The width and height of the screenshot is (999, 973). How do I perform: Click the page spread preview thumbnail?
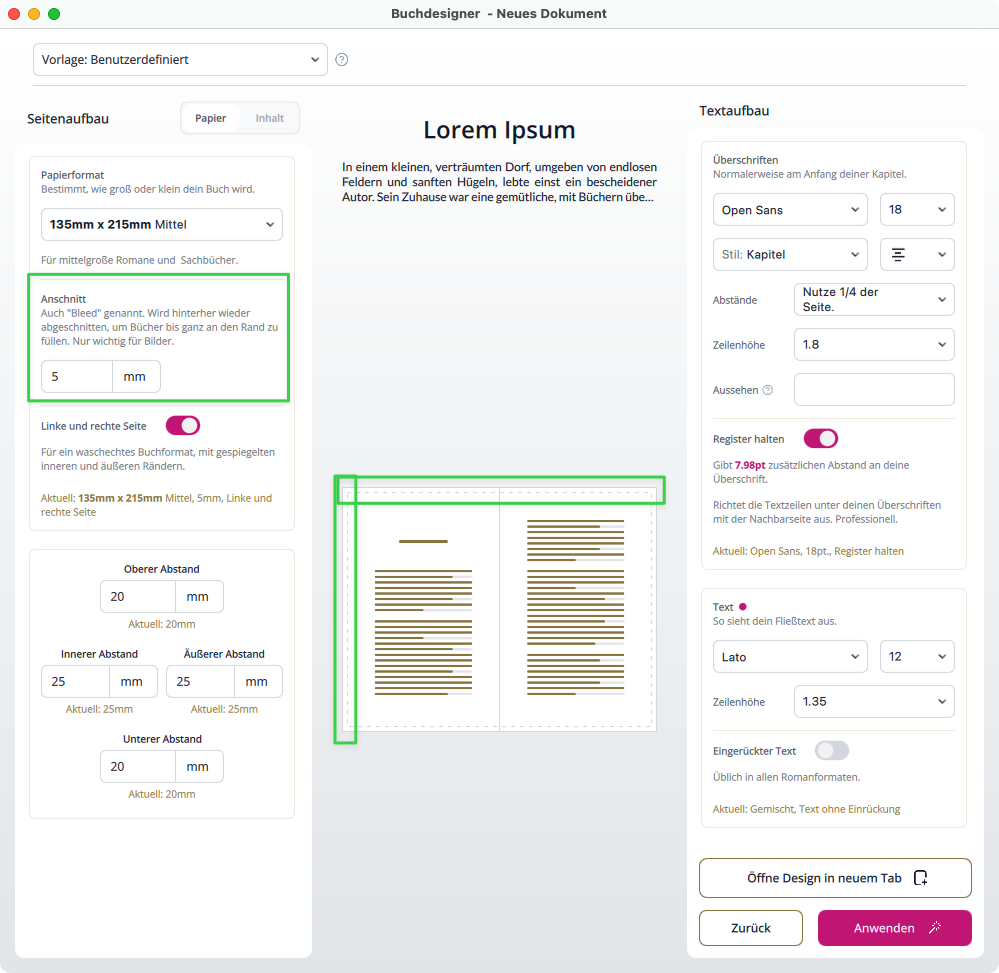tap(499, 609)
